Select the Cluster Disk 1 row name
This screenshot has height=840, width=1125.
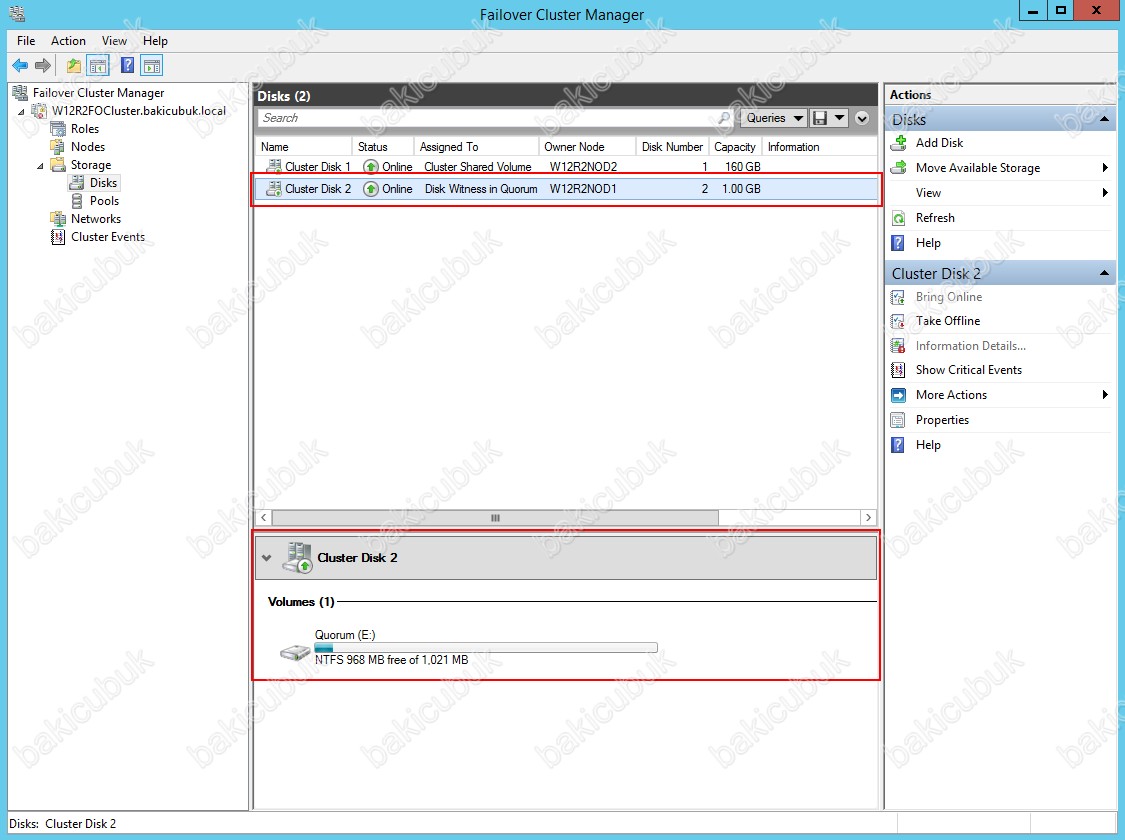pos(318,166)
